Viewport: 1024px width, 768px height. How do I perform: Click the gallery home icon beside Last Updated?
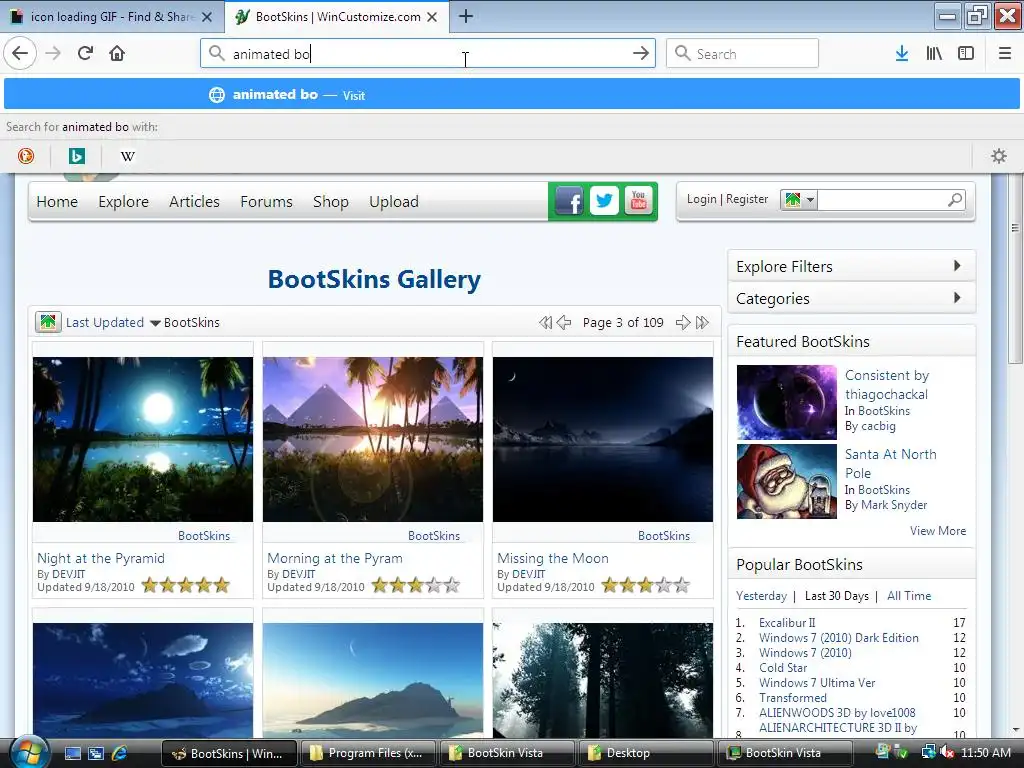(x=48, y=322)
